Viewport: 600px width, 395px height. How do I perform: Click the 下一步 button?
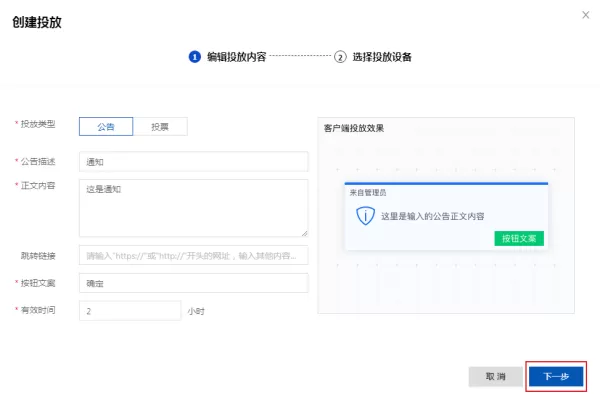tap(556, 377)
